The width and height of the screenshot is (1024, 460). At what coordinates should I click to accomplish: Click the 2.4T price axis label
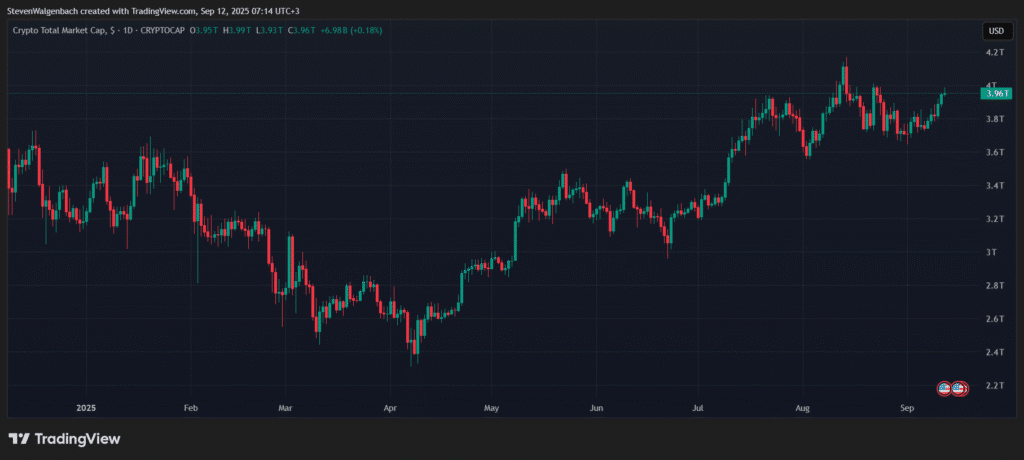pos(995,352)
